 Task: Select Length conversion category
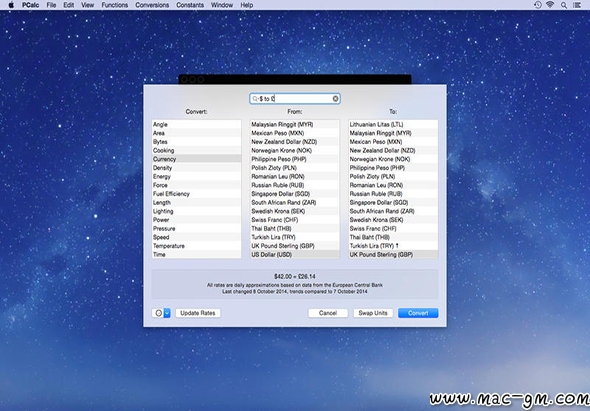coord(196,202)
